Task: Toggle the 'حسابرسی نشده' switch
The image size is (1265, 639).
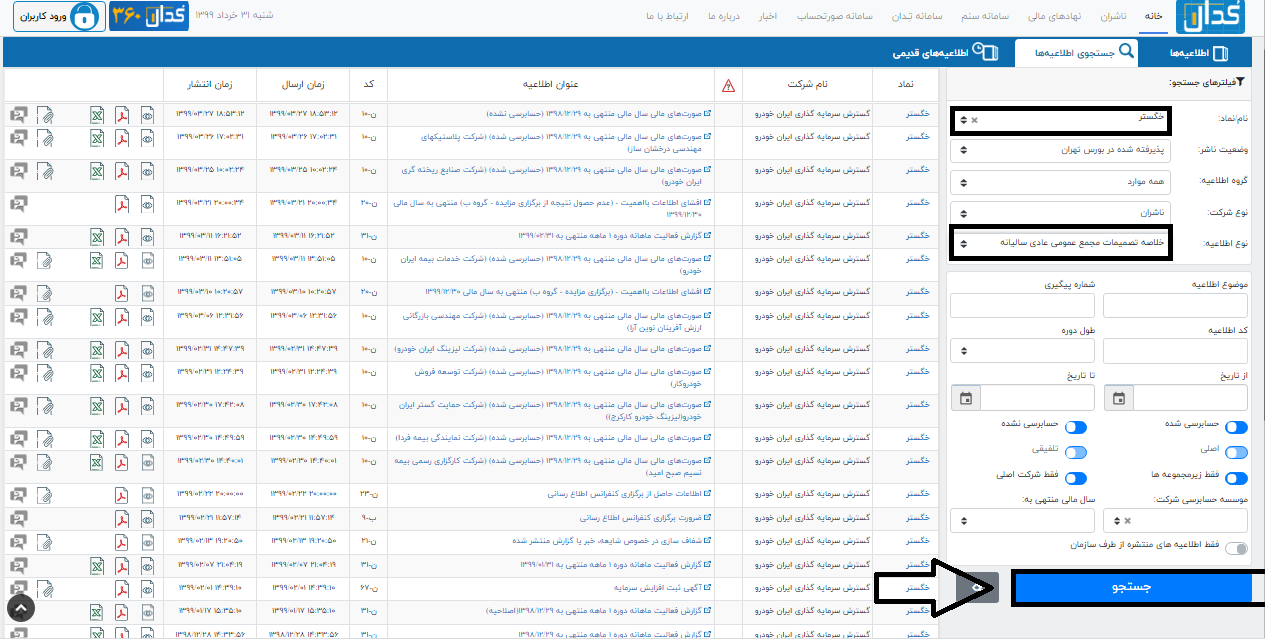Action: (1075, 426)
